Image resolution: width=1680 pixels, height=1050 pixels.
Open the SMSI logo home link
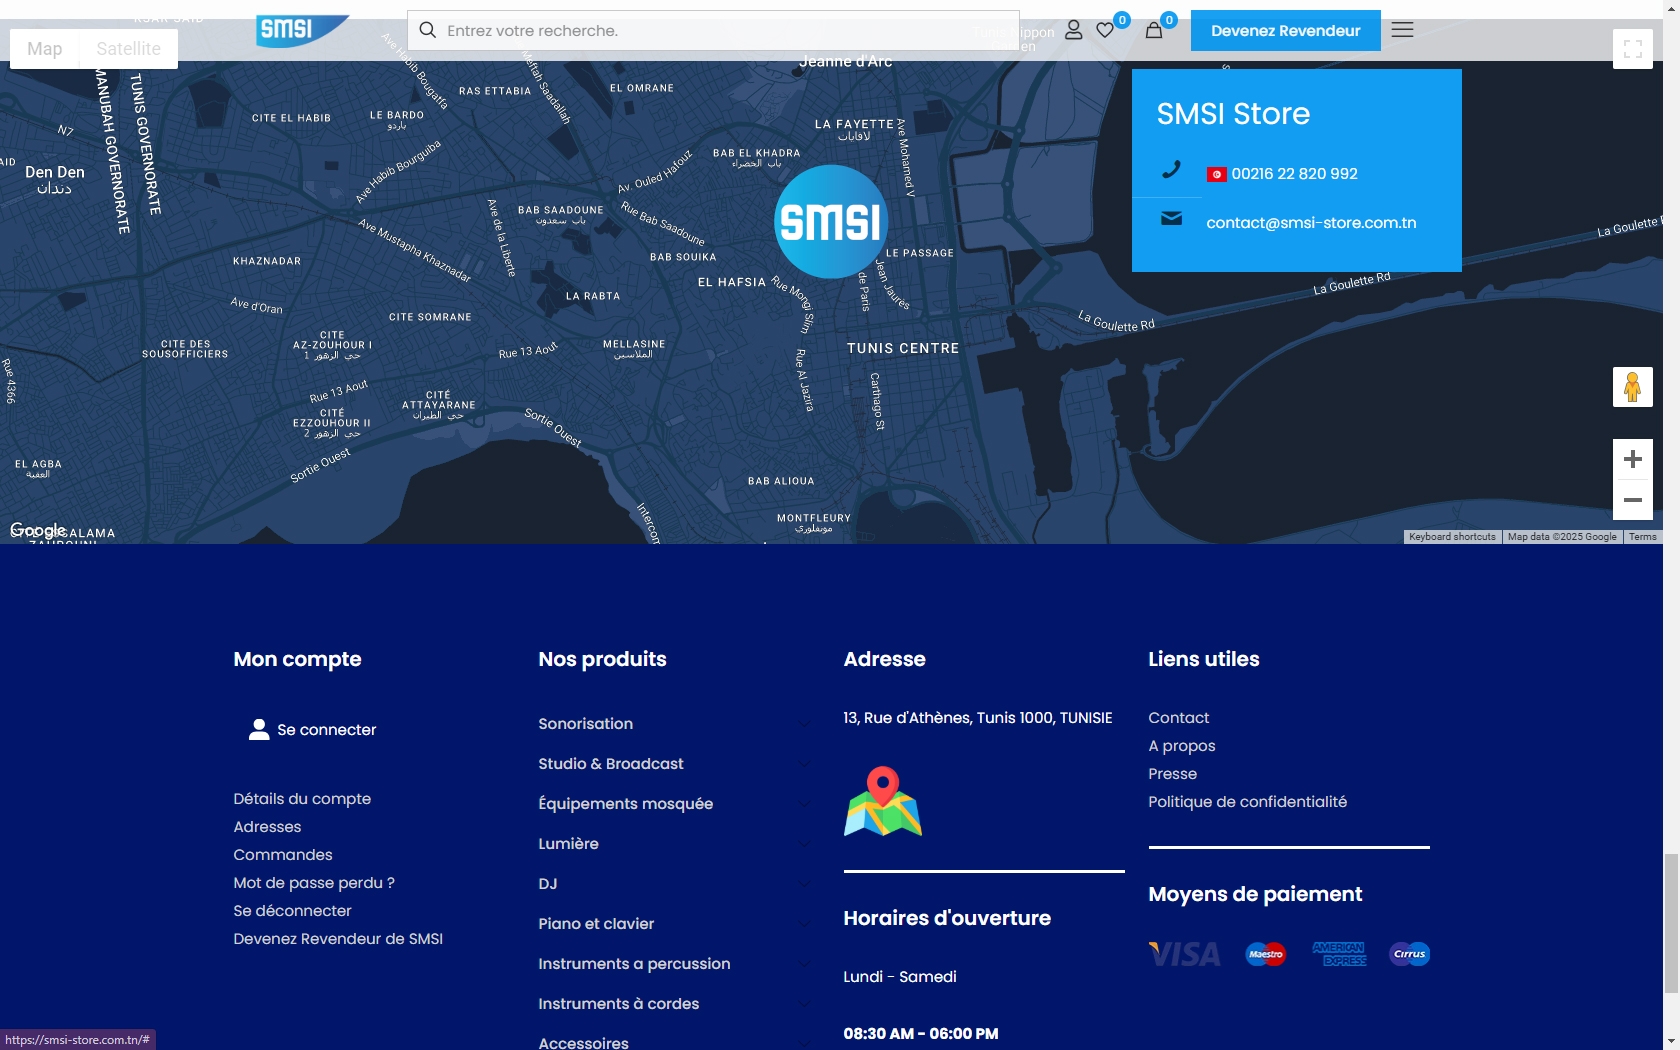click(x=302, y=31)
